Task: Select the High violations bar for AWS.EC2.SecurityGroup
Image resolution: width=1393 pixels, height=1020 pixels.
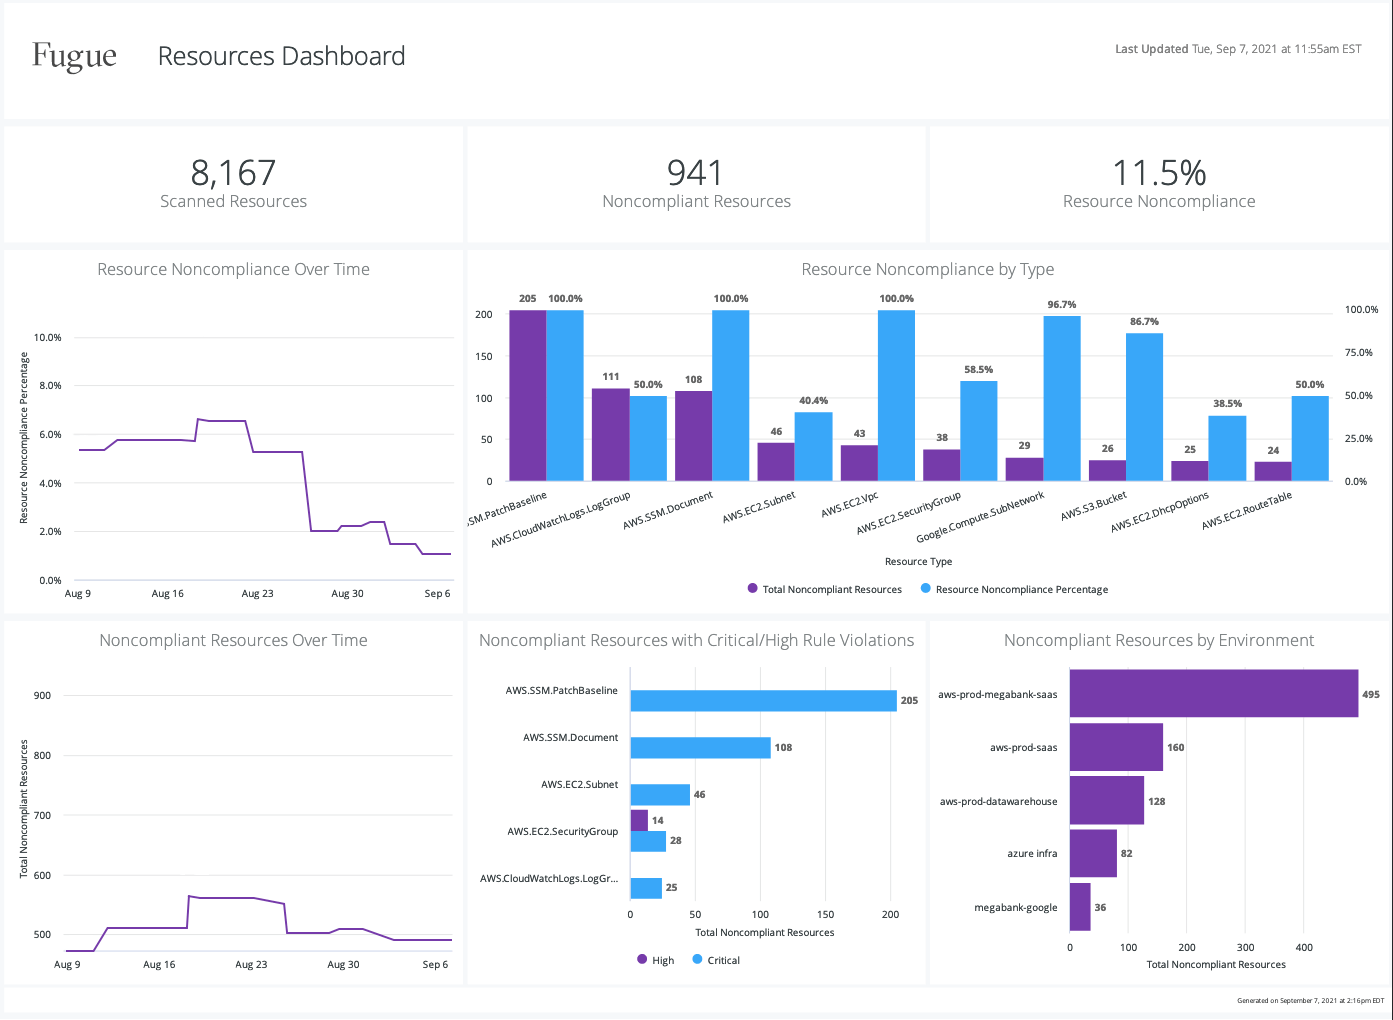Action: (637, 819)
